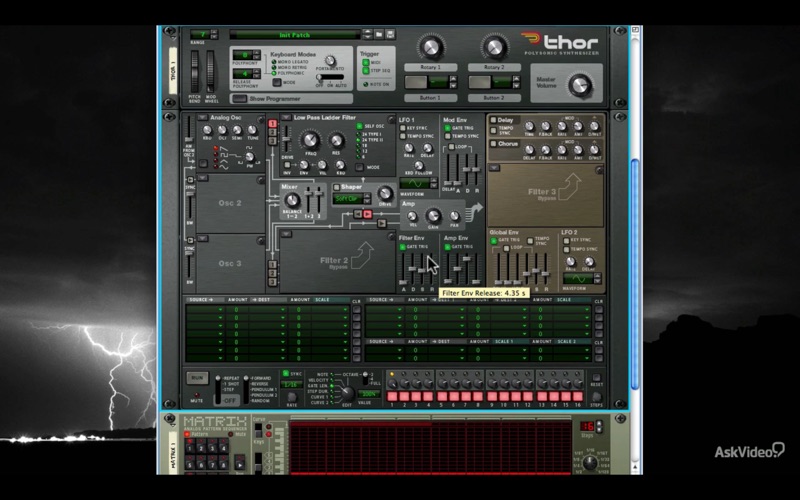
Task: Enable the Delay effect
Action: 493,120
